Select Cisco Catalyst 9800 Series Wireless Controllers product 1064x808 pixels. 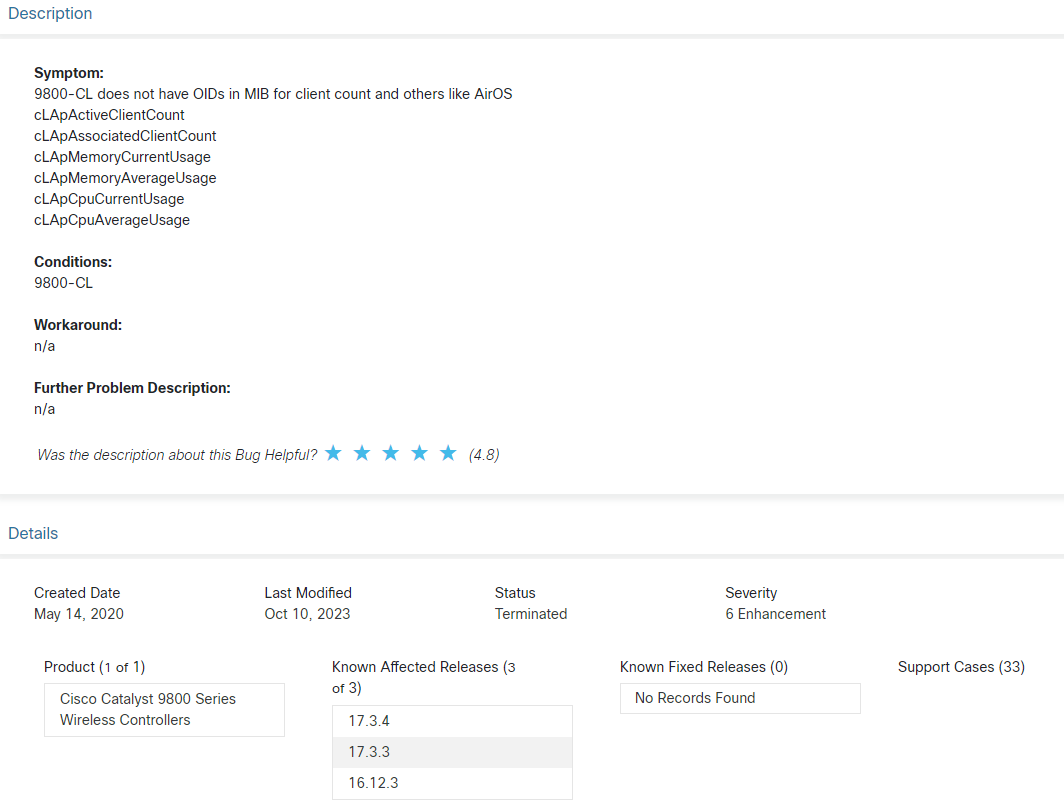[x=164, y=710]
